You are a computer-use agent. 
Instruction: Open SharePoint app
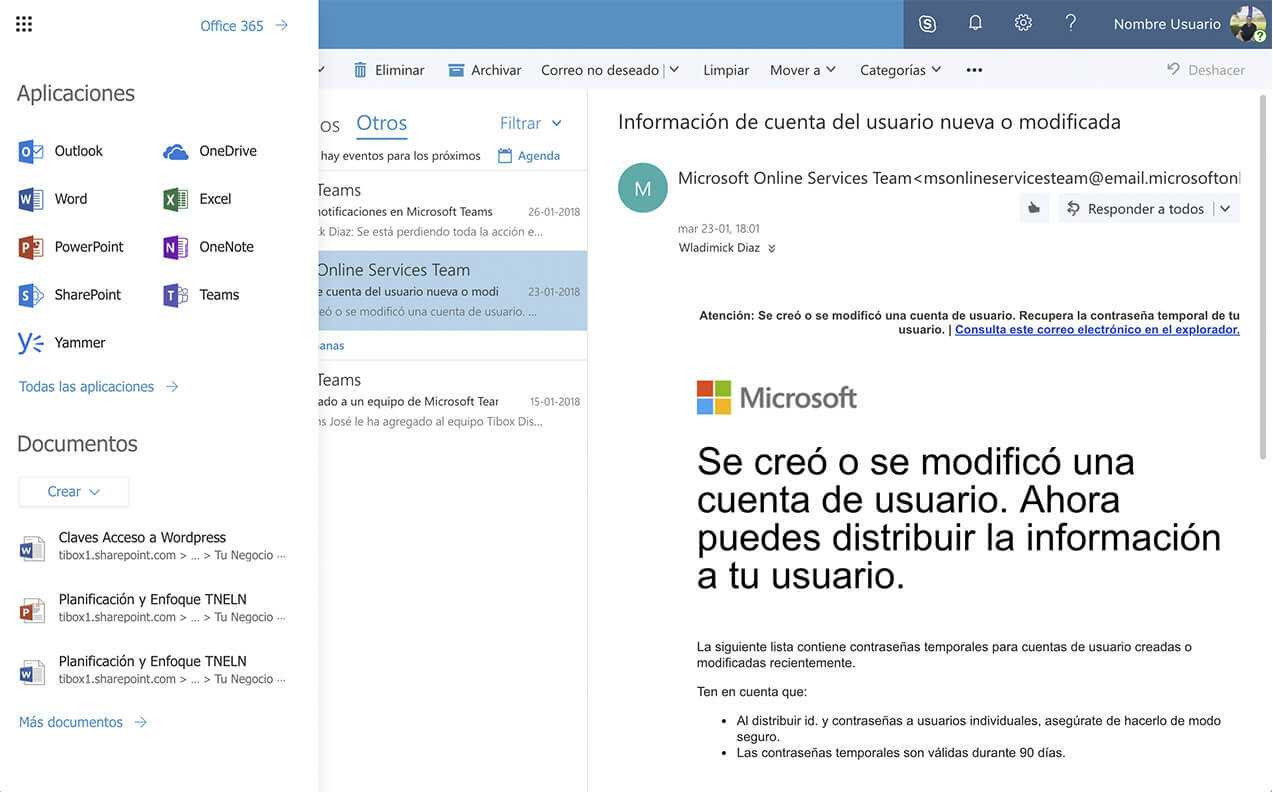point(70,295)
